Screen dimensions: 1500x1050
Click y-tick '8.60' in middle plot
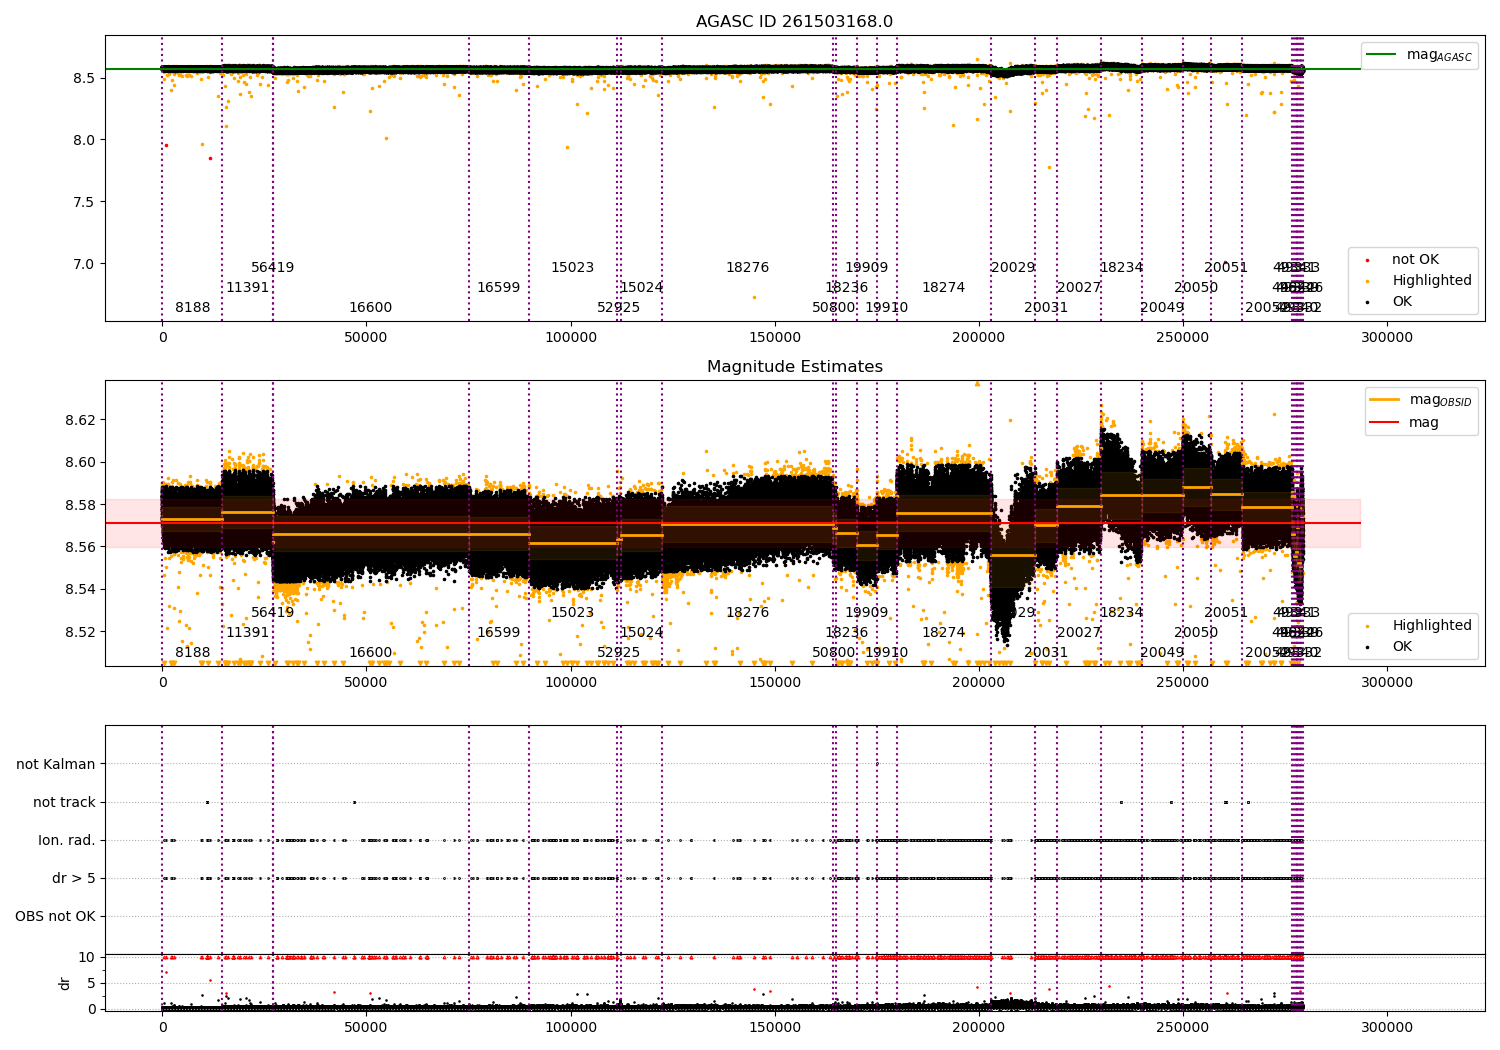point(80,462)
